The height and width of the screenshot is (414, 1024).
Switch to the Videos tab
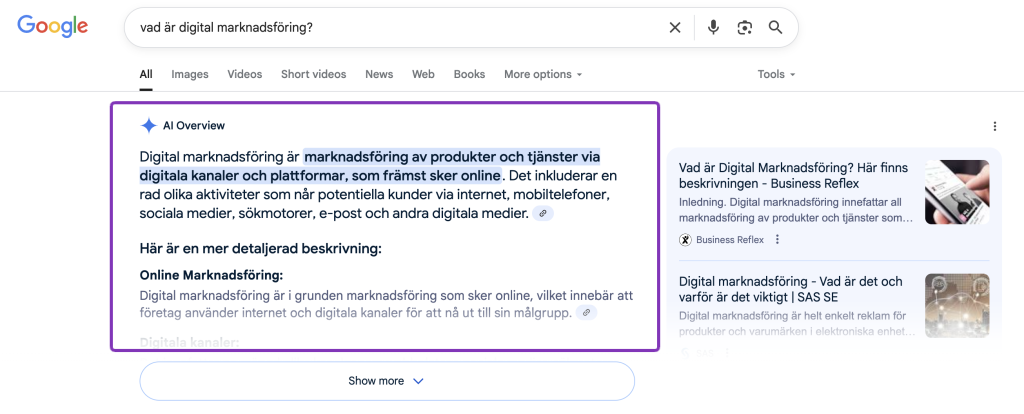pos(244,75)
